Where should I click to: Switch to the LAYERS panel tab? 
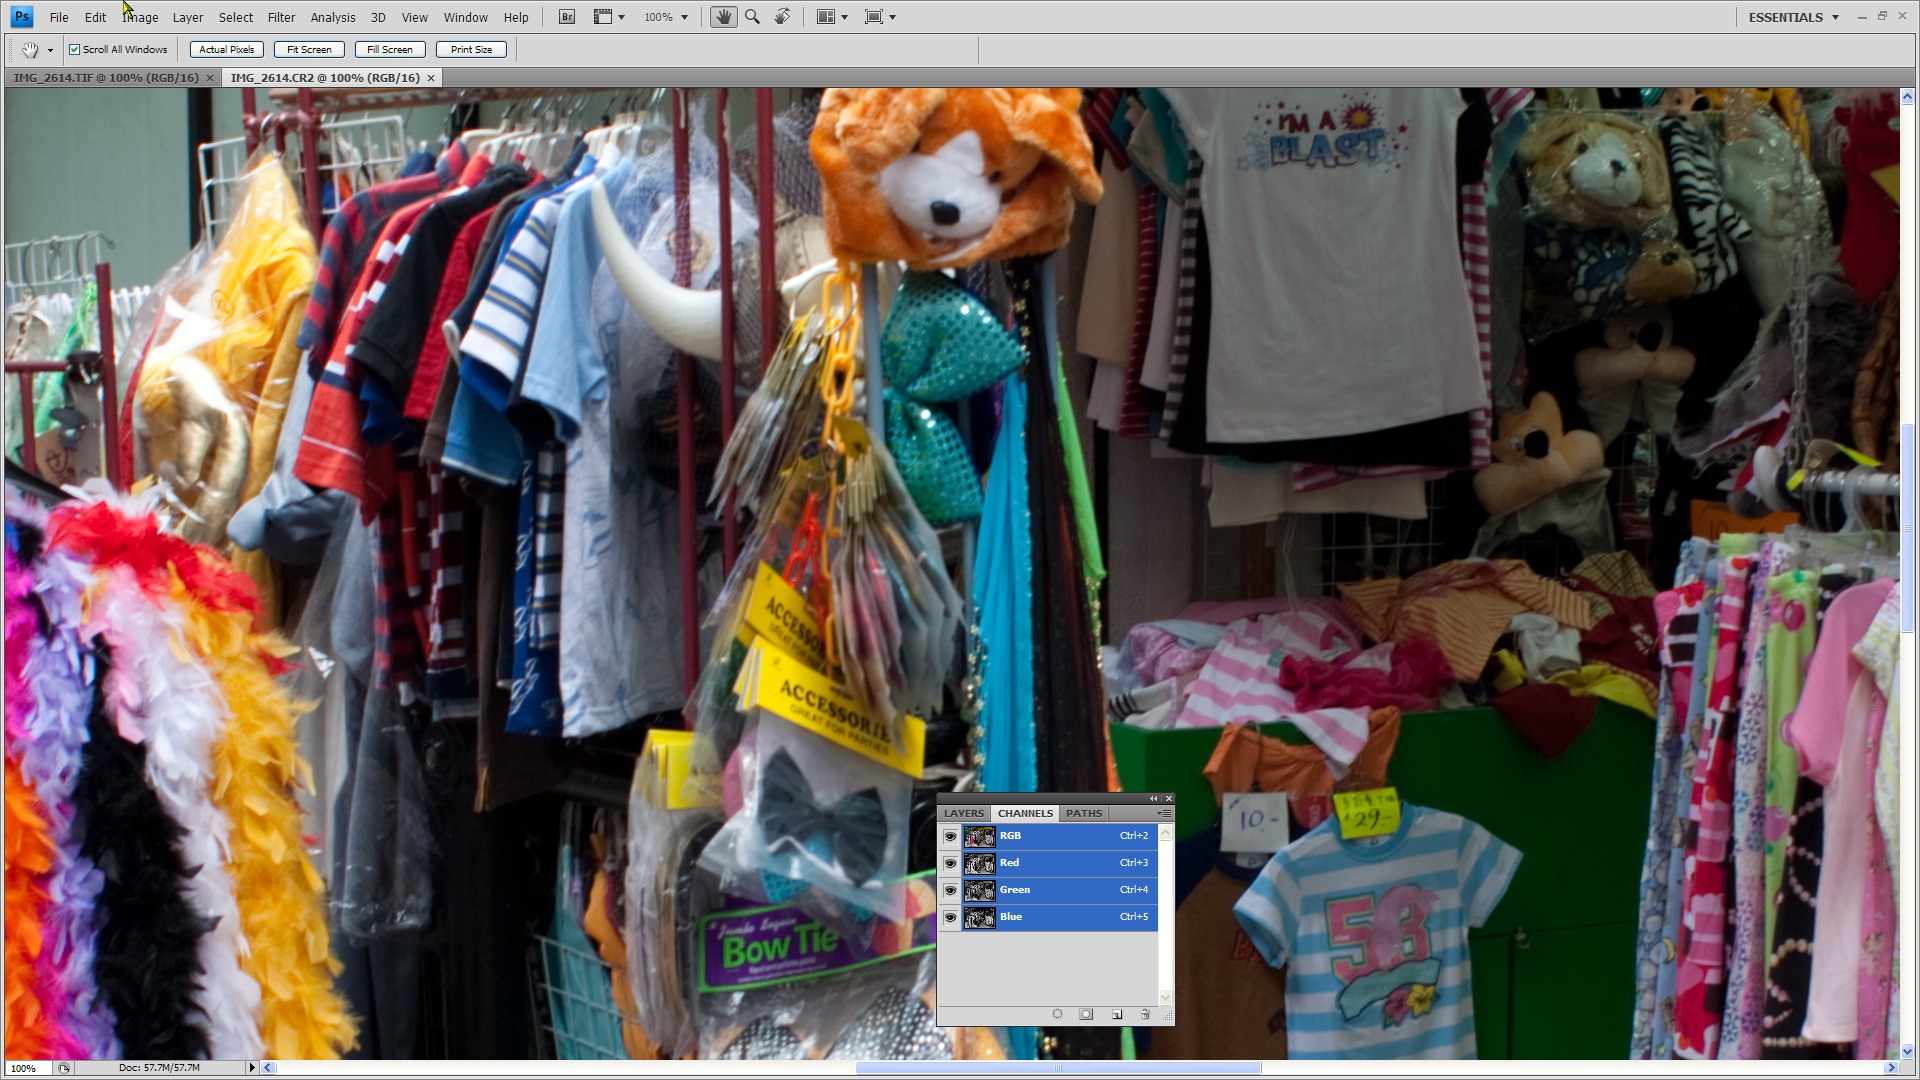[x=964, y=813]
